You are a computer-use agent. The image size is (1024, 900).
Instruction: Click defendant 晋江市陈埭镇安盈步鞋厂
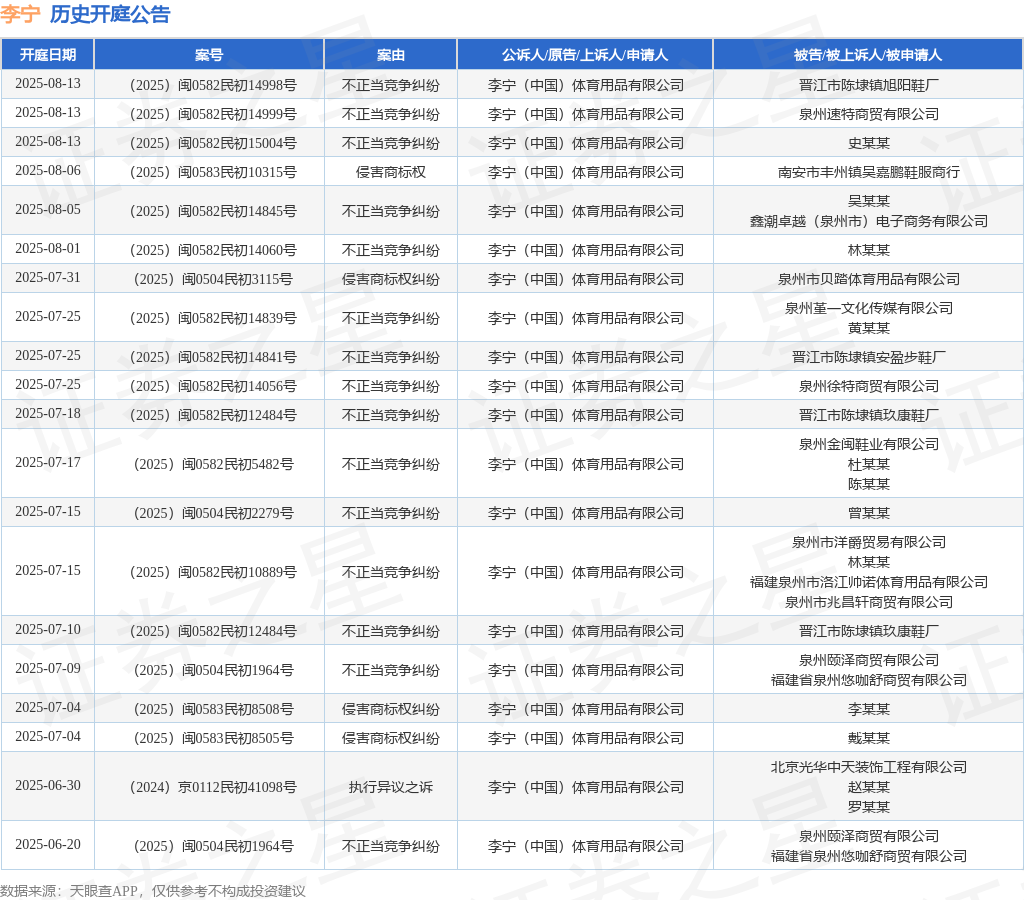[869, 357]
